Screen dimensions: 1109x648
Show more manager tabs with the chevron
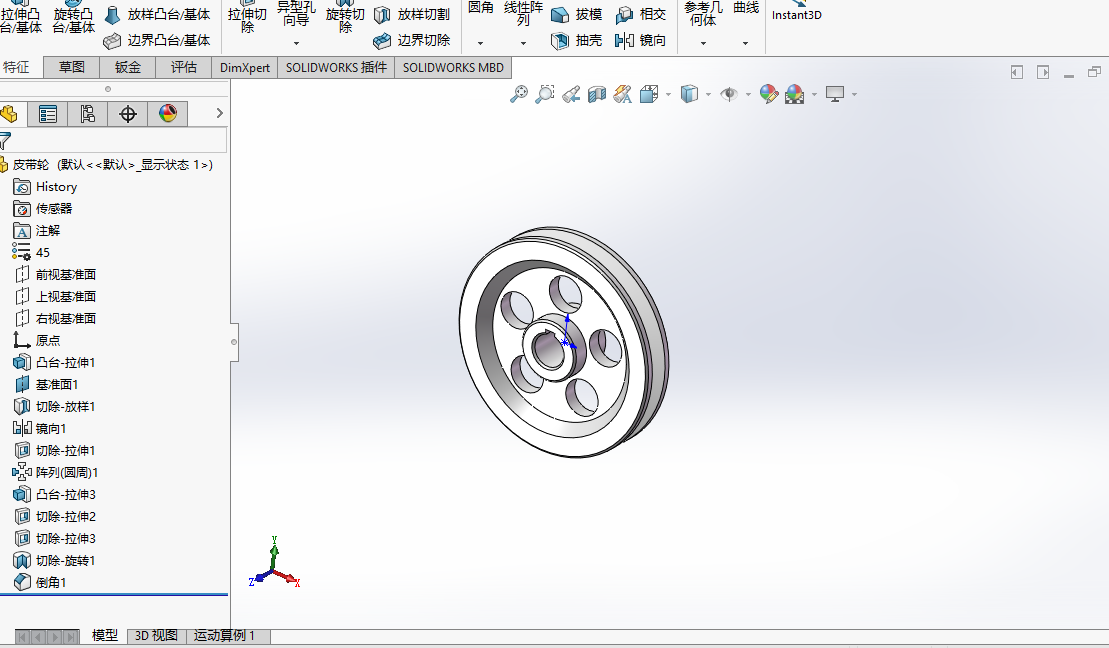pos(219,113)
